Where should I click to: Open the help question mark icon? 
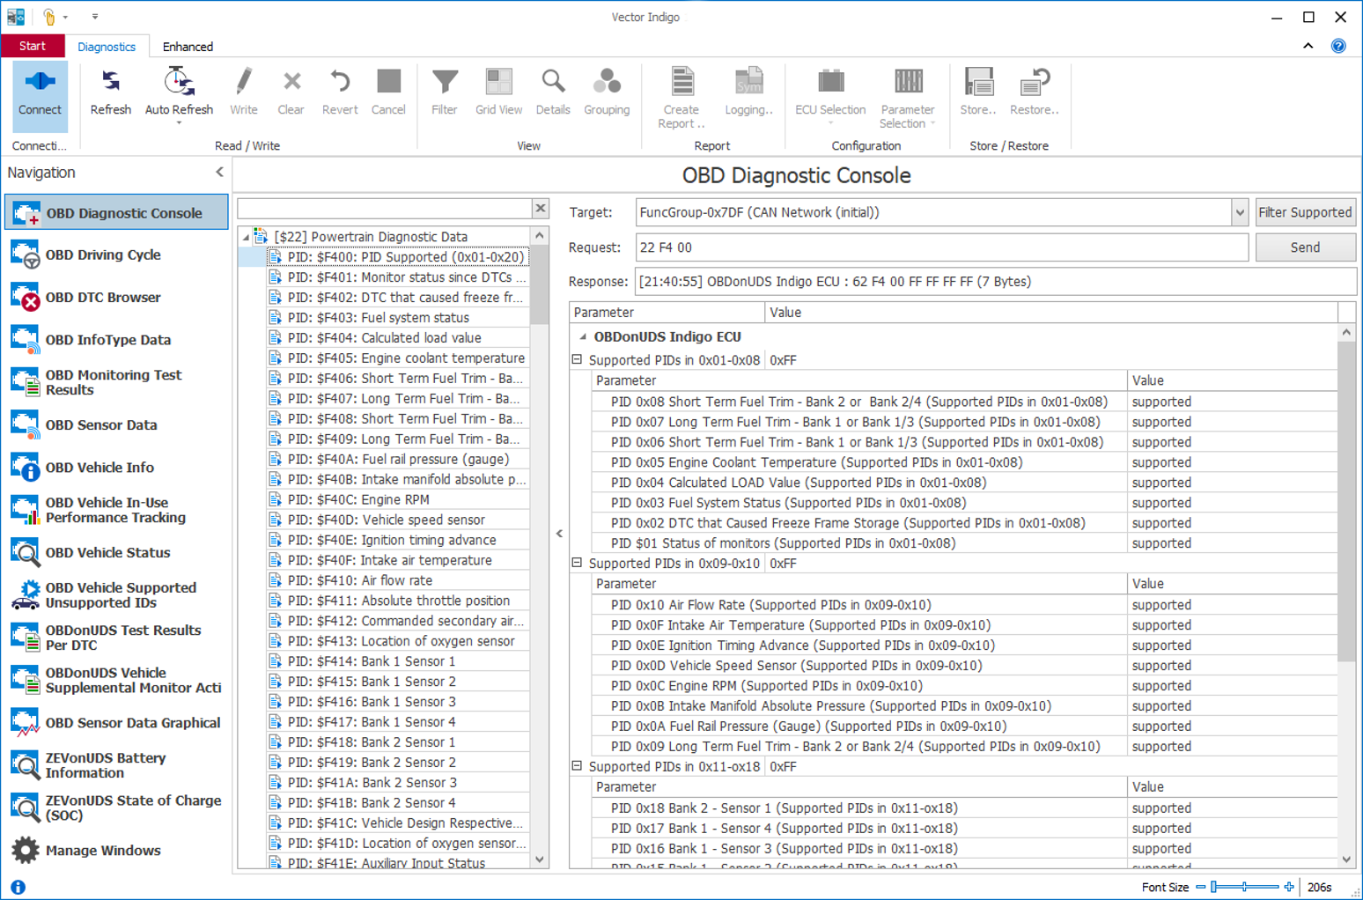[1338, 46]
